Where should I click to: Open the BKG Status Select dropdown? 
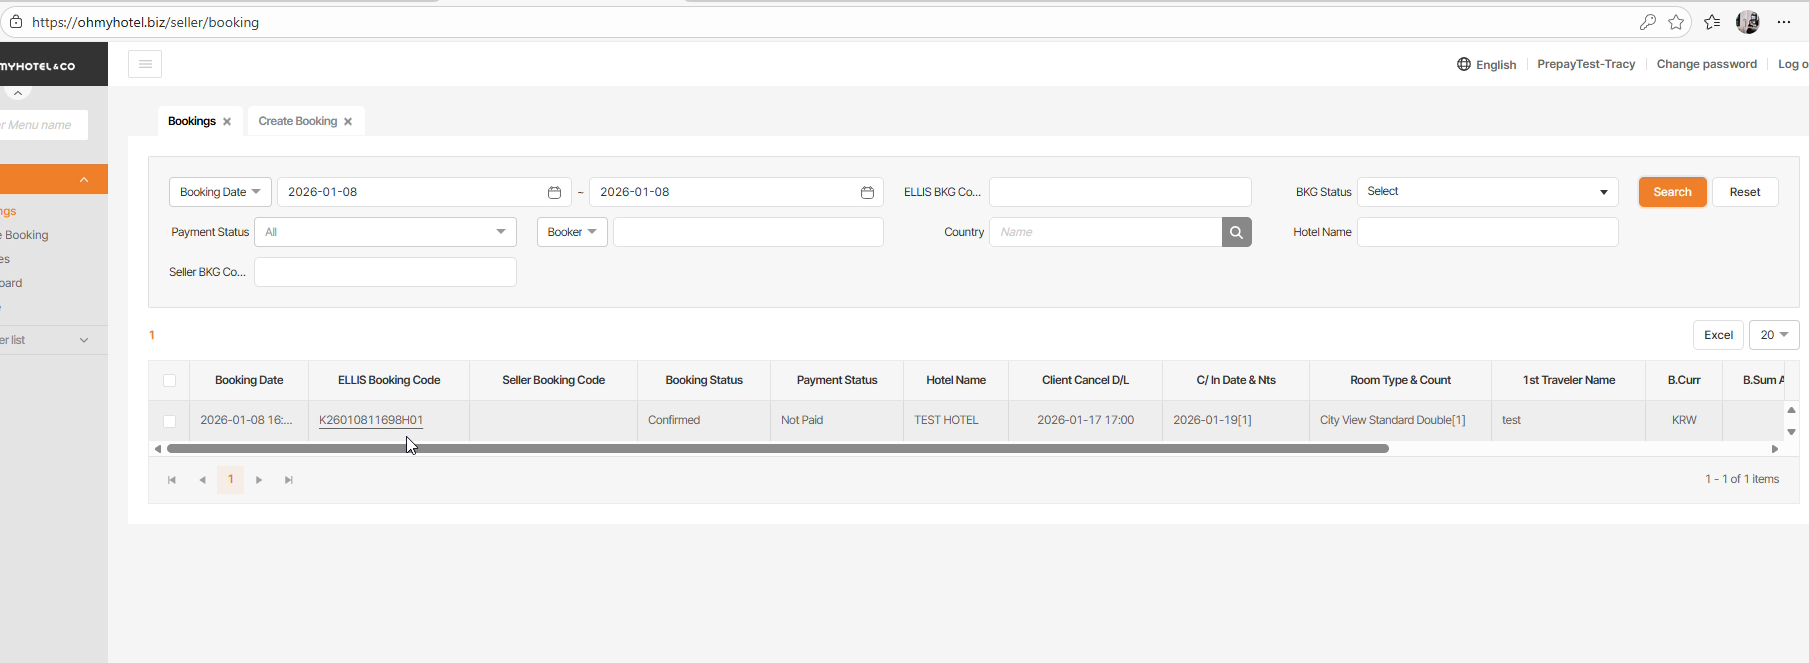pyautogui.click(x=1487, y=192)
